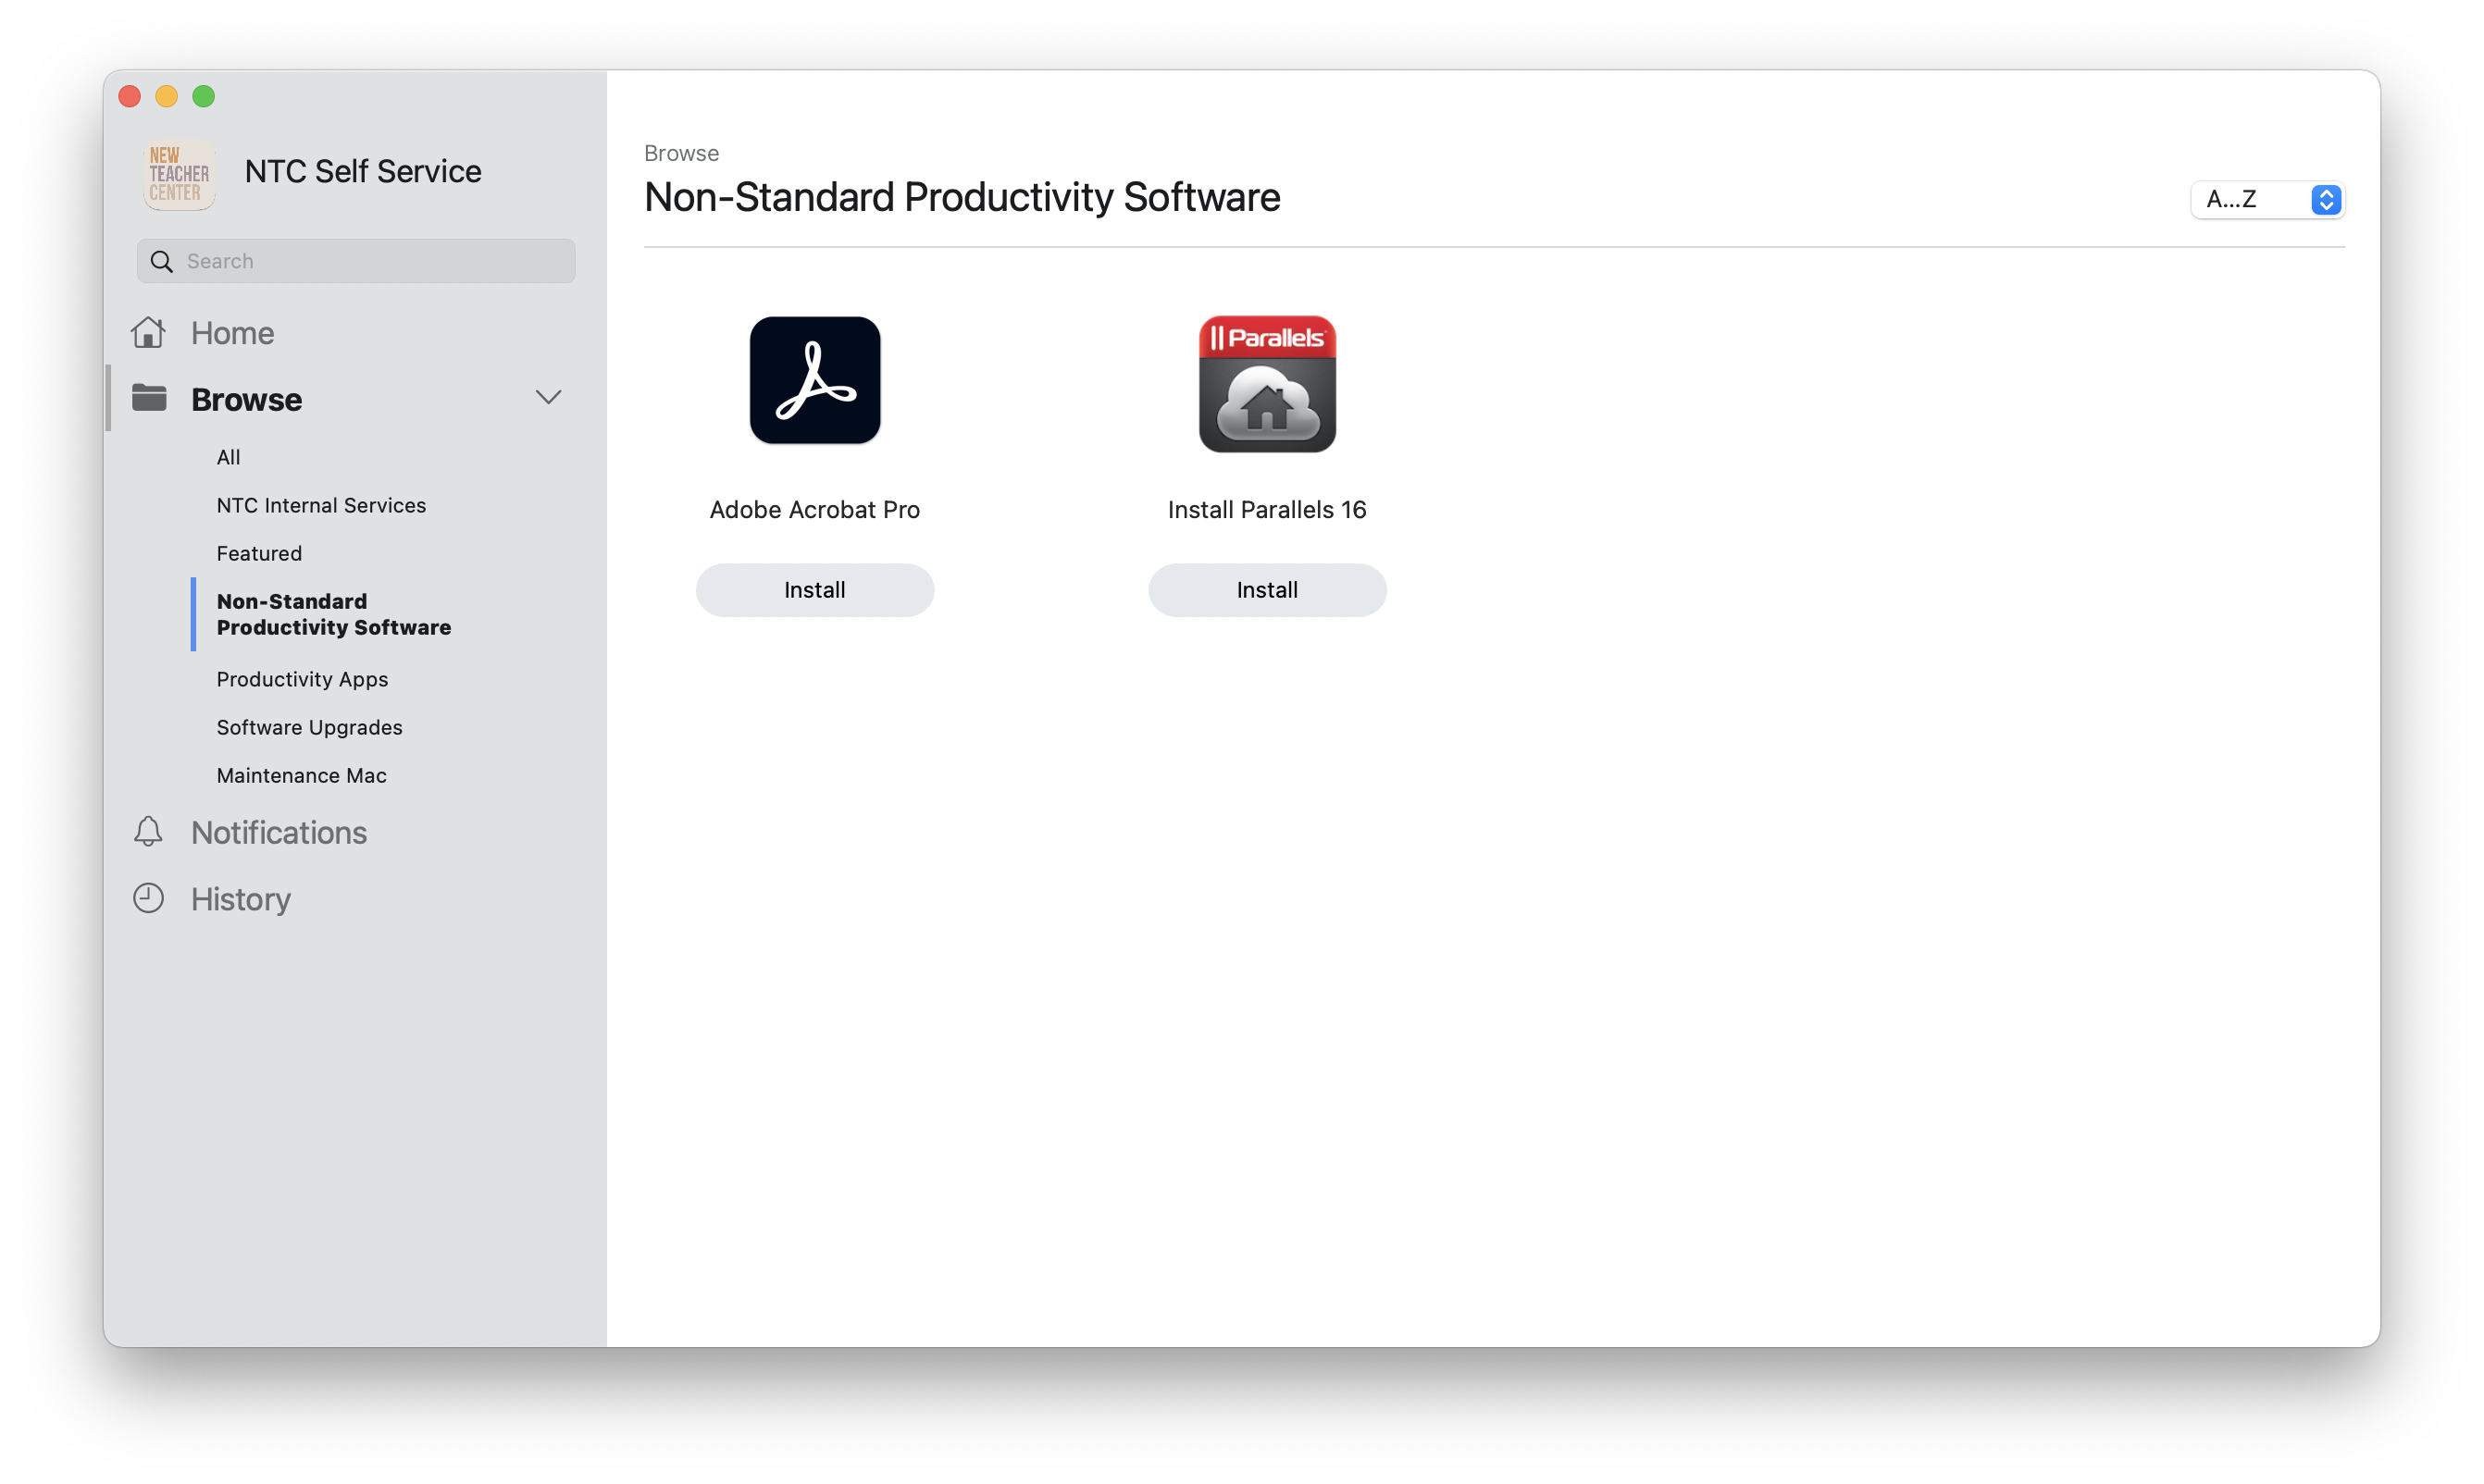Screen dimensions: 2484x1484
Task: Navigate to Software Upgrades section
Action: [x=309, y=726]
